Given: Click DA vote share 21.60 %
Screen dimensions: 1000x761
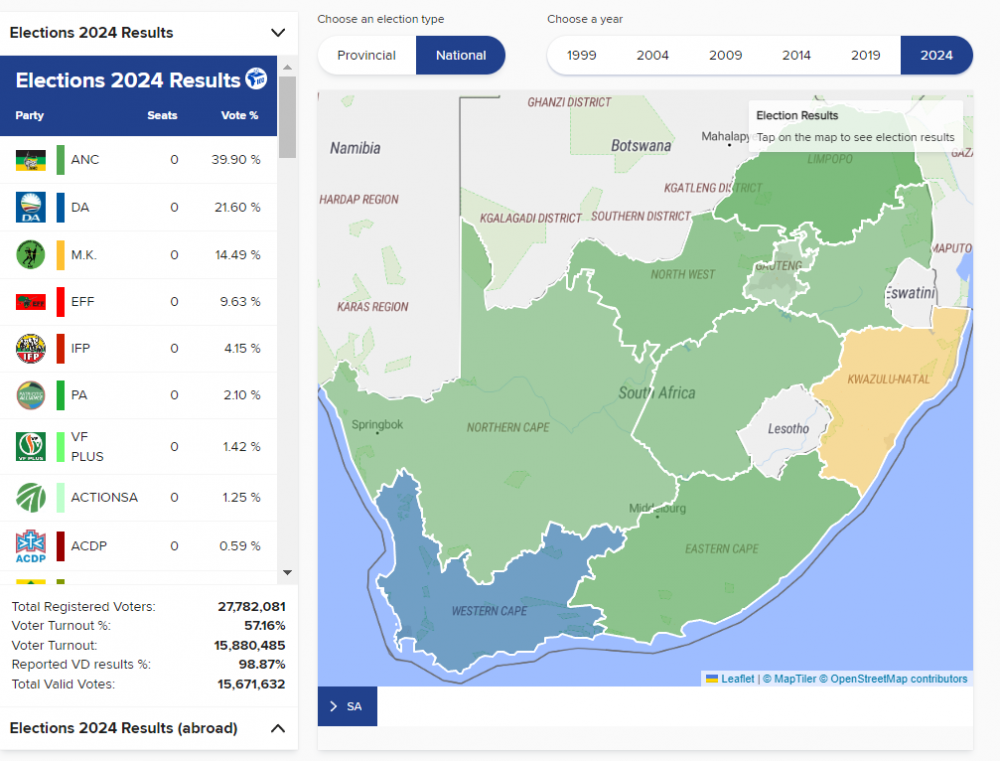Looking at the screenshot, I should [237, 207].
